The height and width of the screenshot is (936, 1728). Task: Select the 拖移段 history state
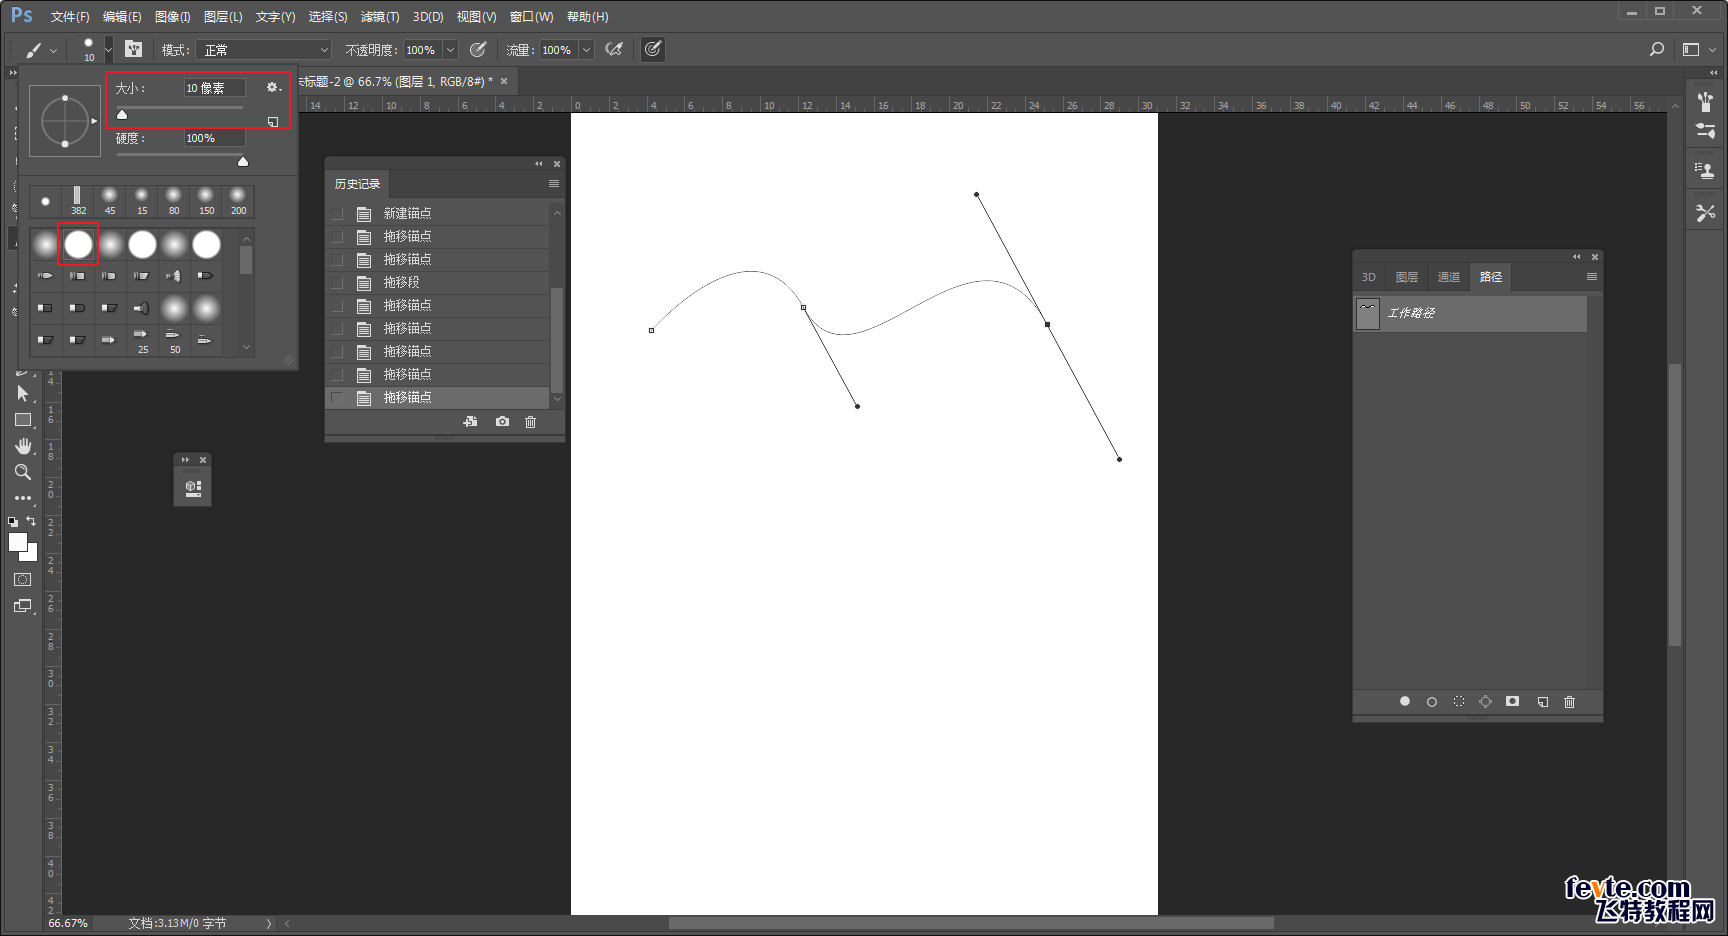tap(401, 283)
